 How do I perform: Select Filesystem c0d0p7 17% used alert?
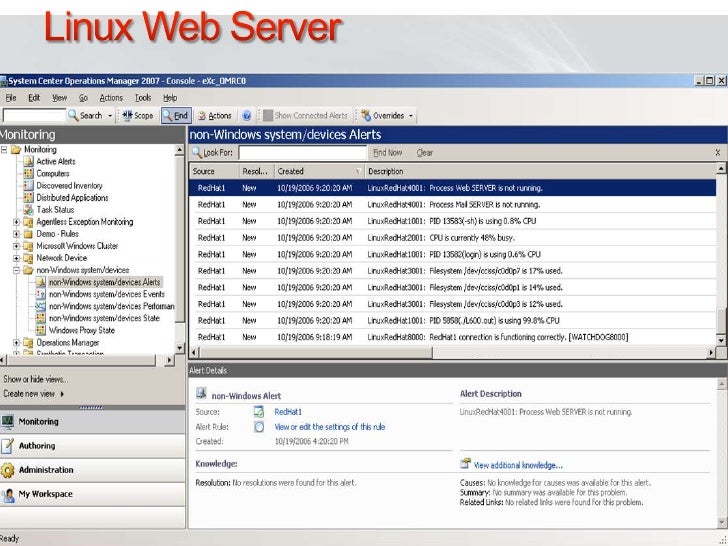click(x=453, y=271)
